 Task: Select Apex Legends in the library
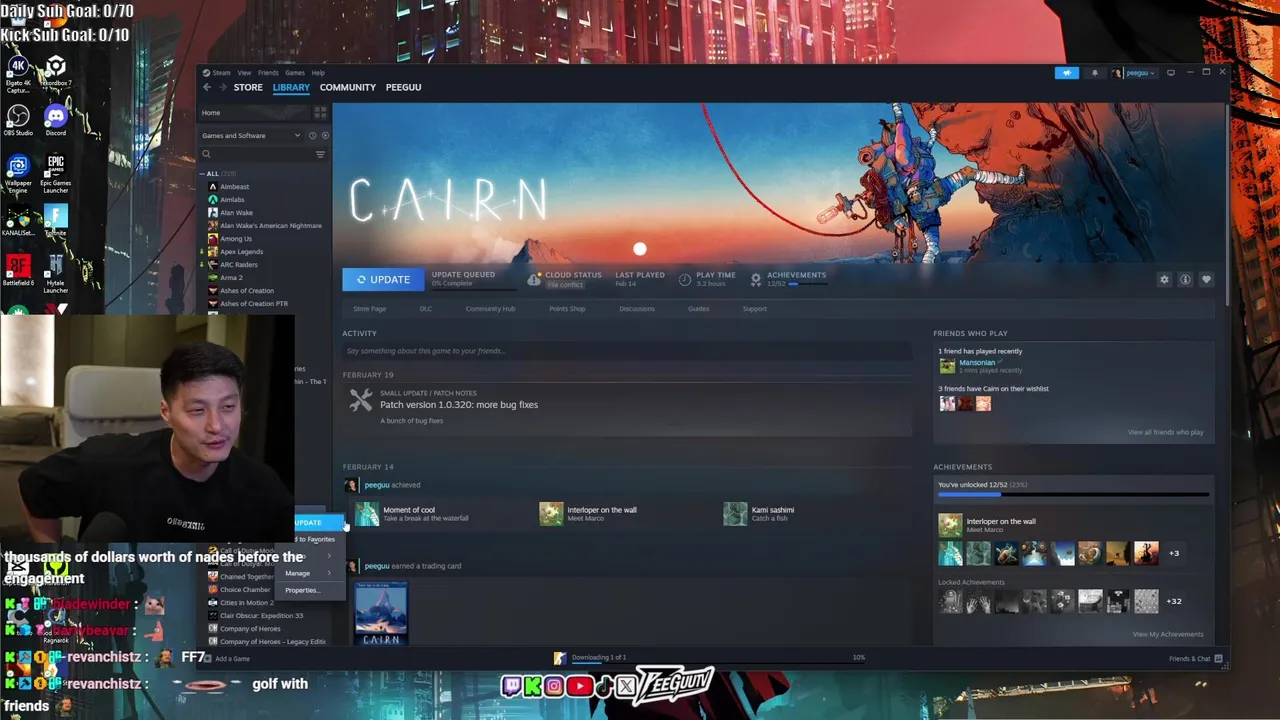point(241,252)
